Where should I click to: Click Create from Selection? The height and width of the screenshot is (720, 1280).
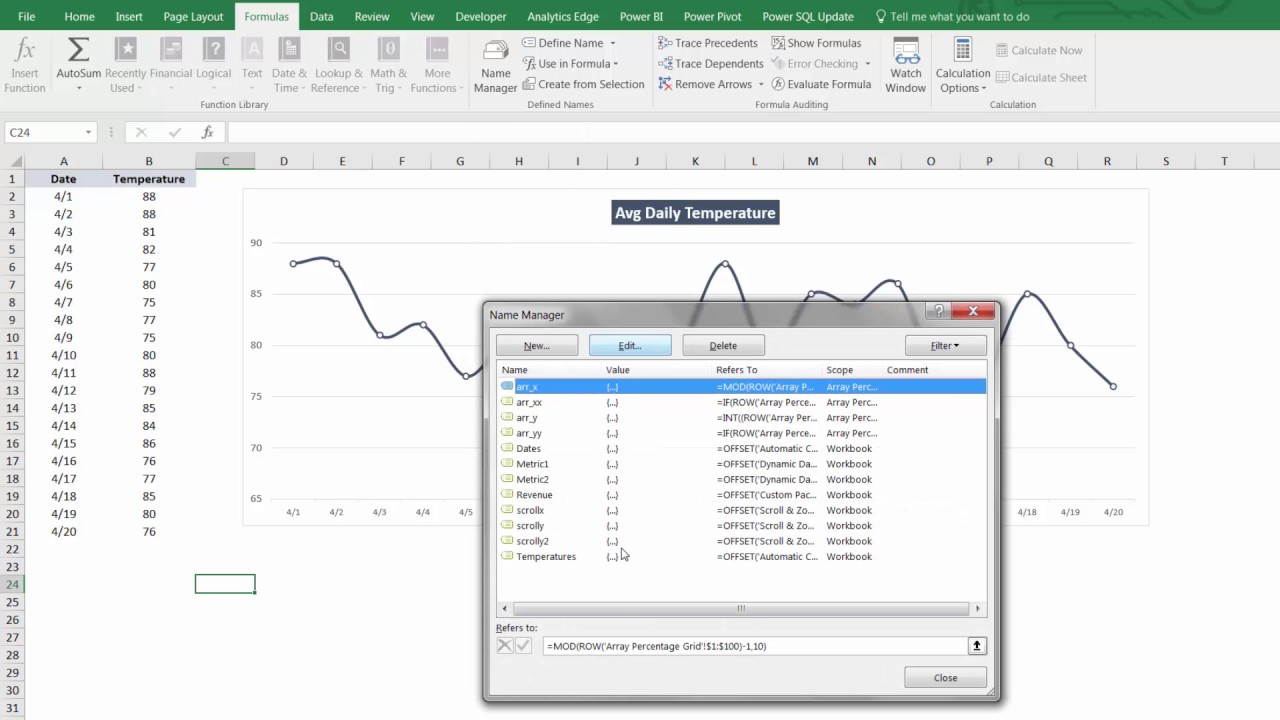coord(583,84)
